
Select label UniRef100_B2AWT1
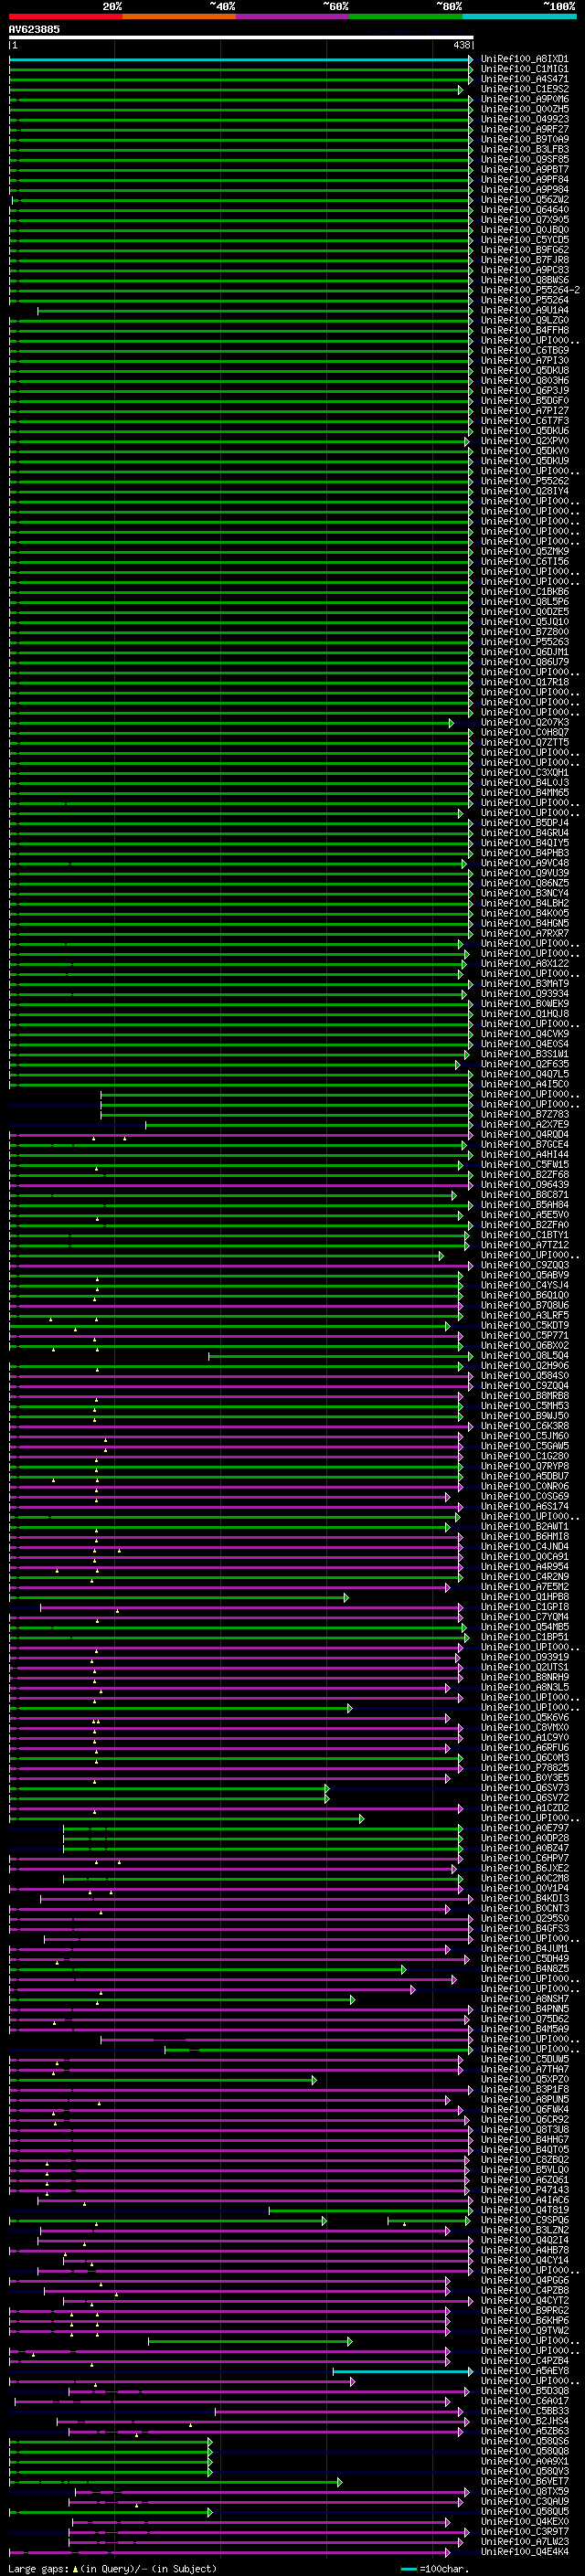click(525, 1528)
